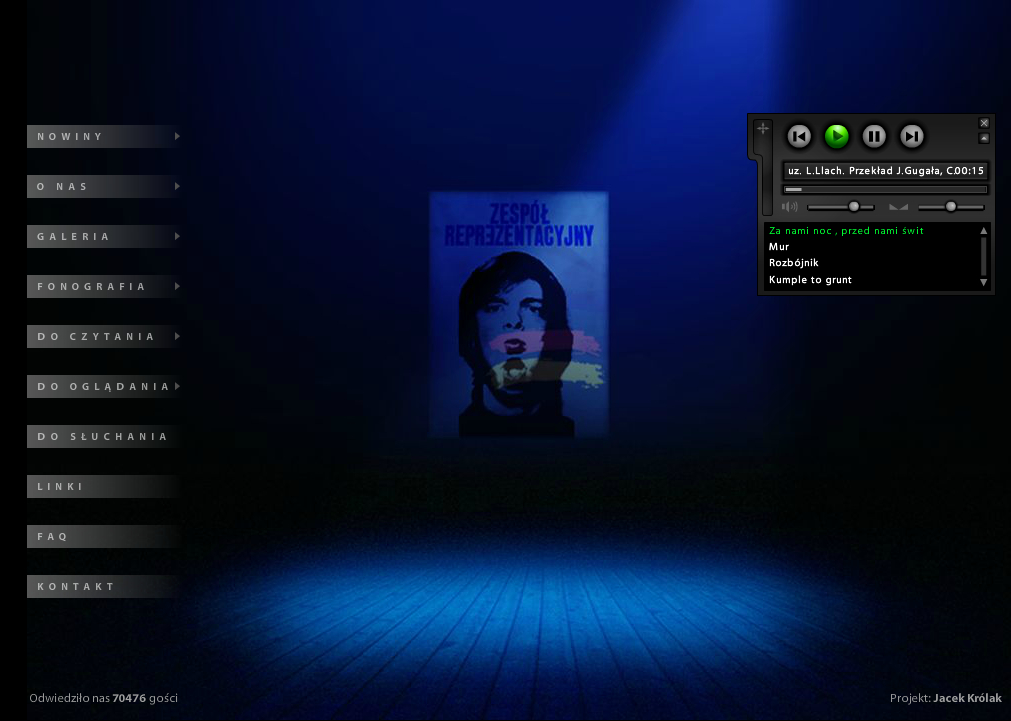Pause the music player
1011x721 pixels.
[874, 136]
